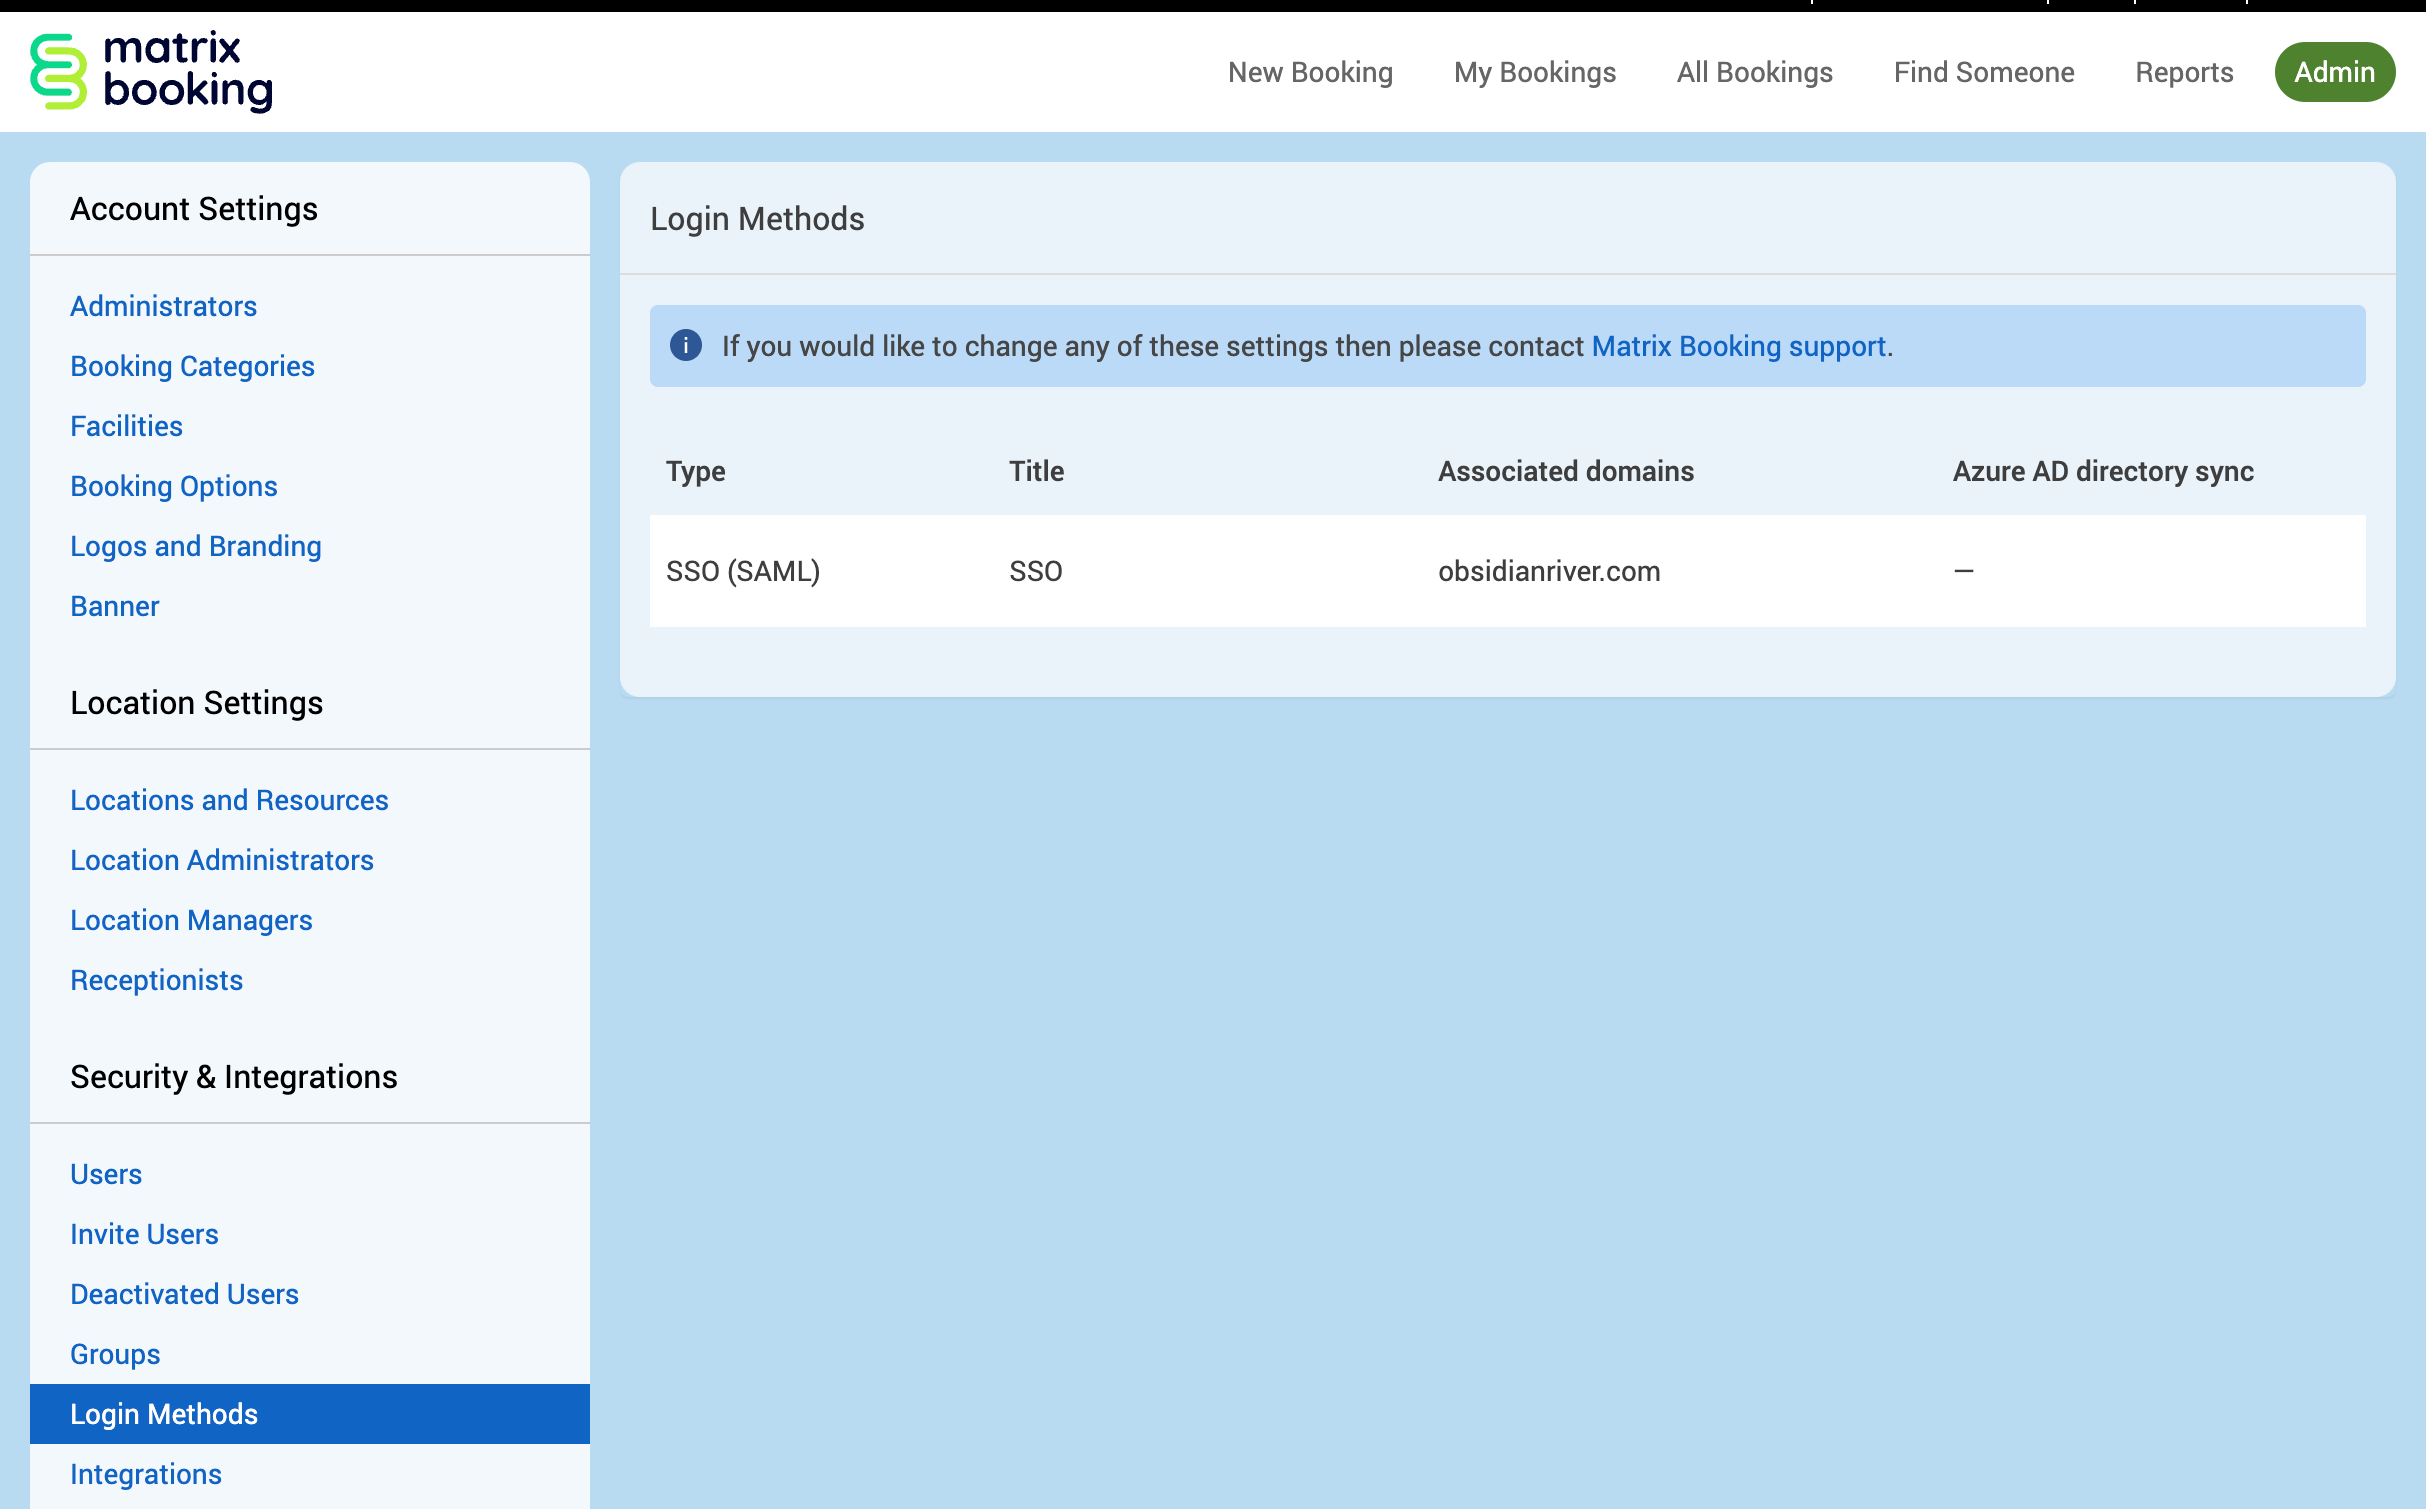Open Location Administrators
The width and height of the screenshot is (2426, 1509).
click(222, 860)
